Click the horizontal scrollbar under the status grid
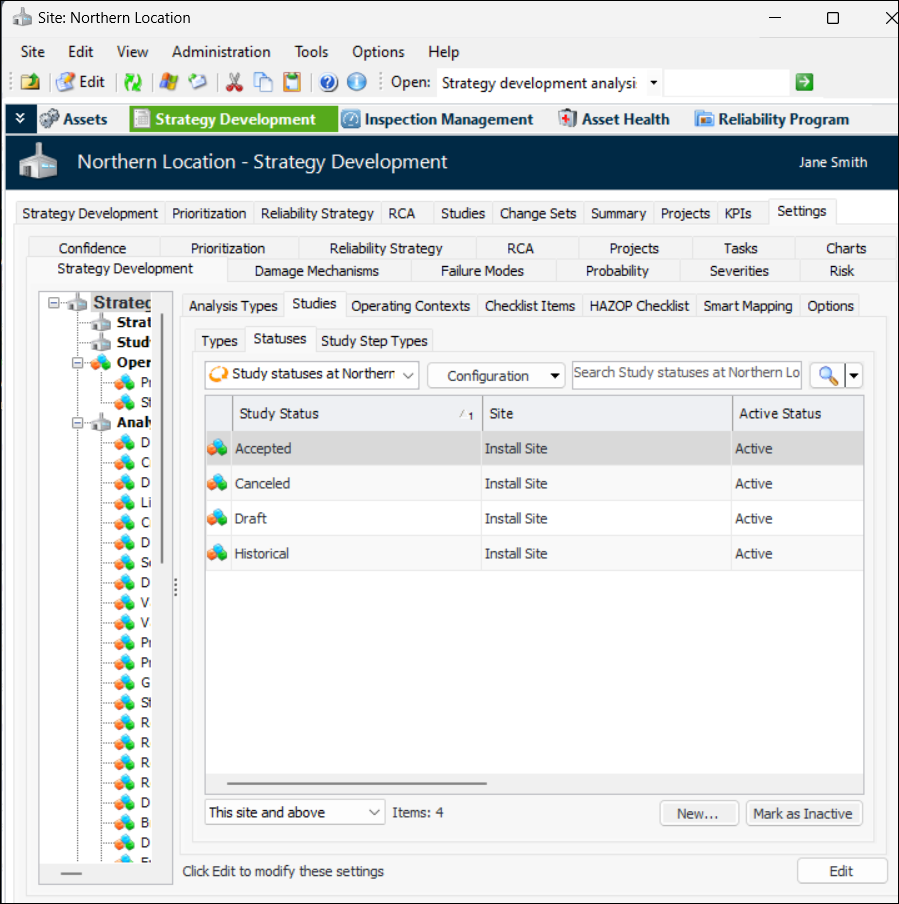 (356, 784)
